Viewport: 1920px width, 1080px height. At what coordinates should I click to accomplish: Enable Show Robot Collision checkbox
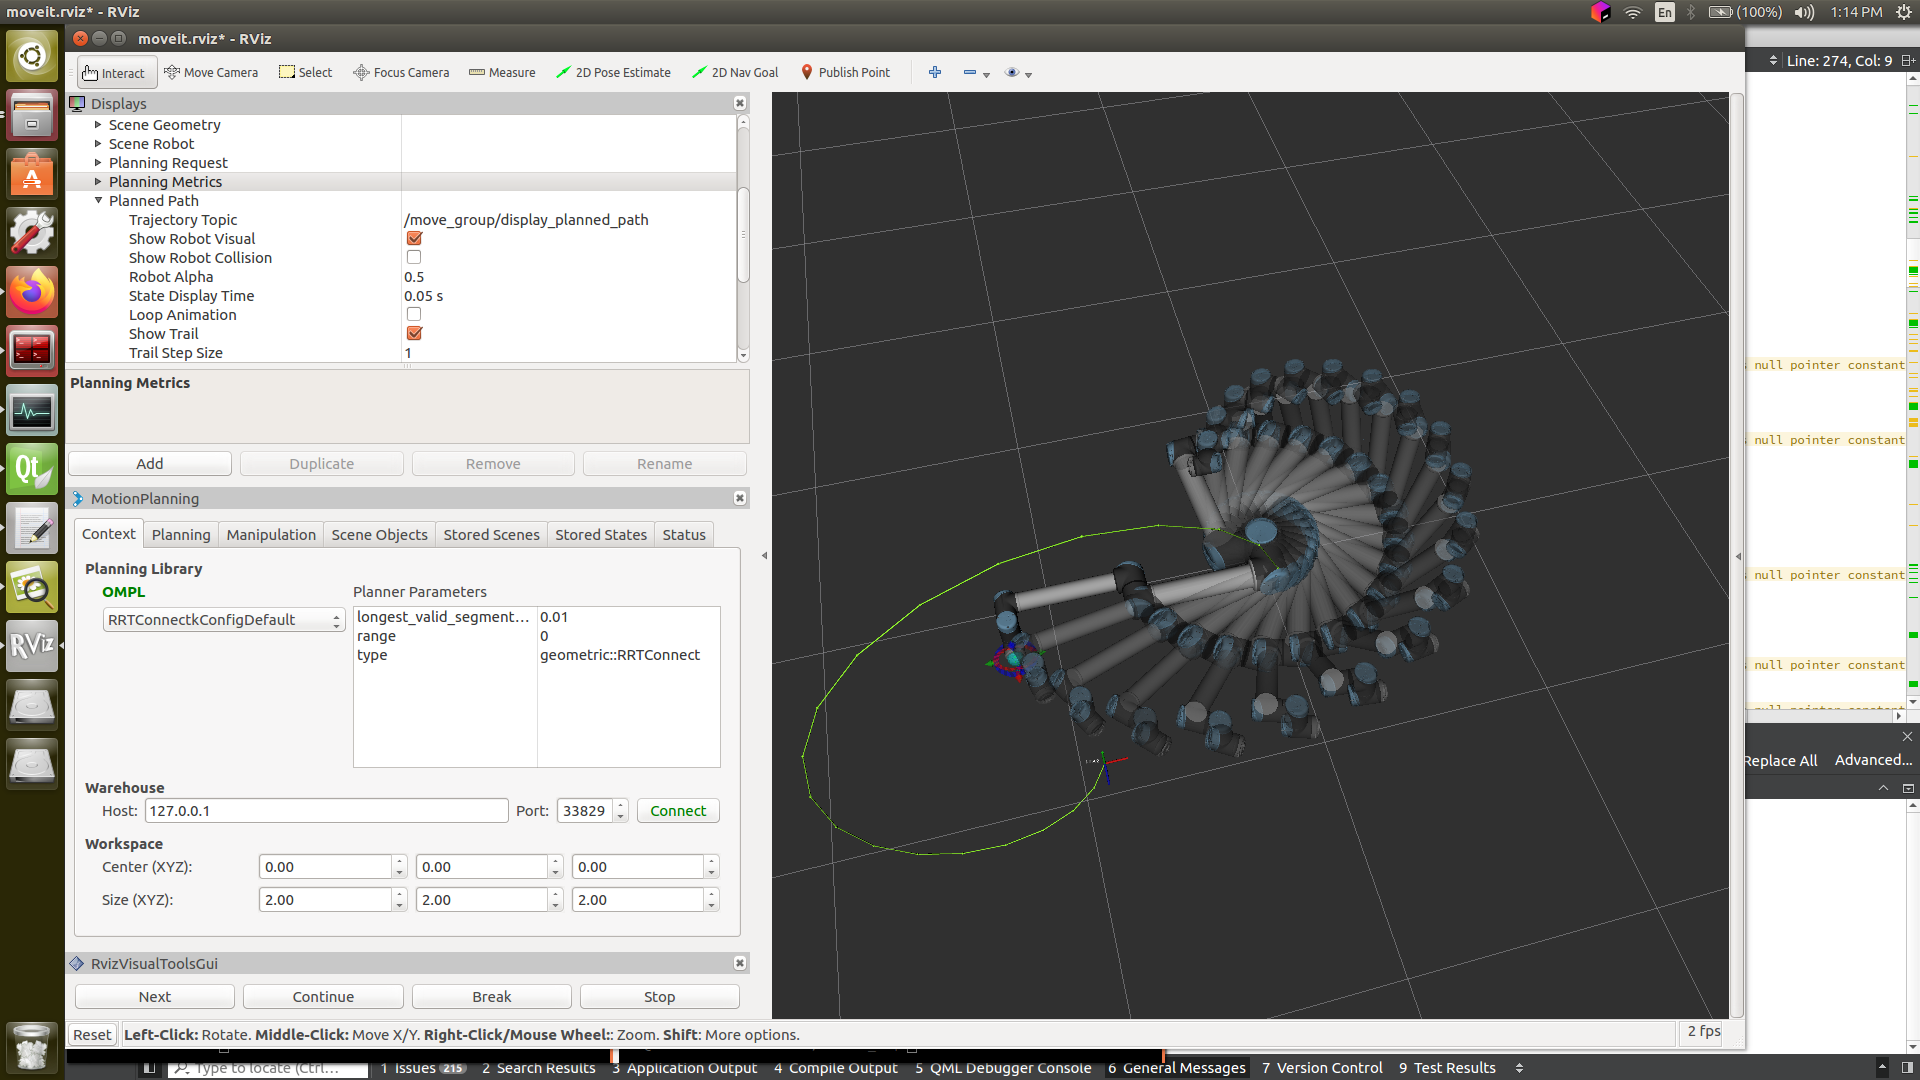pyautogui.click(x=414, y=257)
